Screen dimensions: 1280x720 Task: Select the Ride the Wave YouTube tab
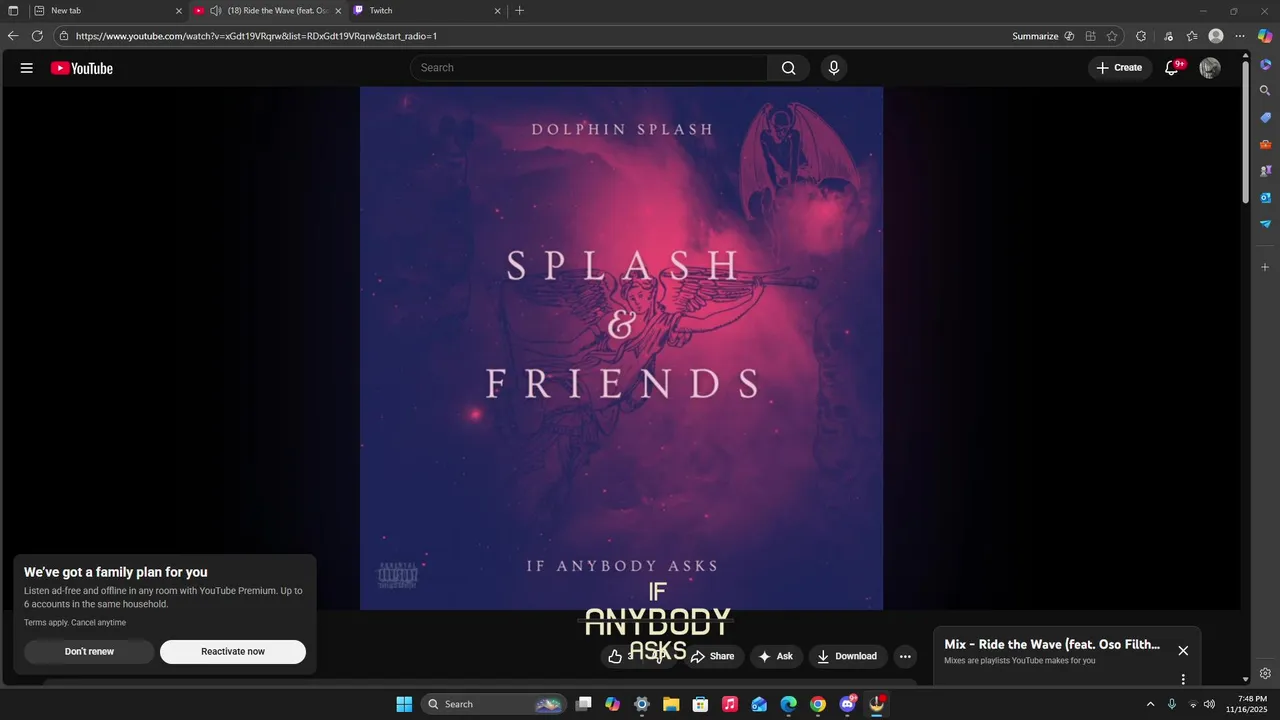pyautogui.click(x=267, y=11)
